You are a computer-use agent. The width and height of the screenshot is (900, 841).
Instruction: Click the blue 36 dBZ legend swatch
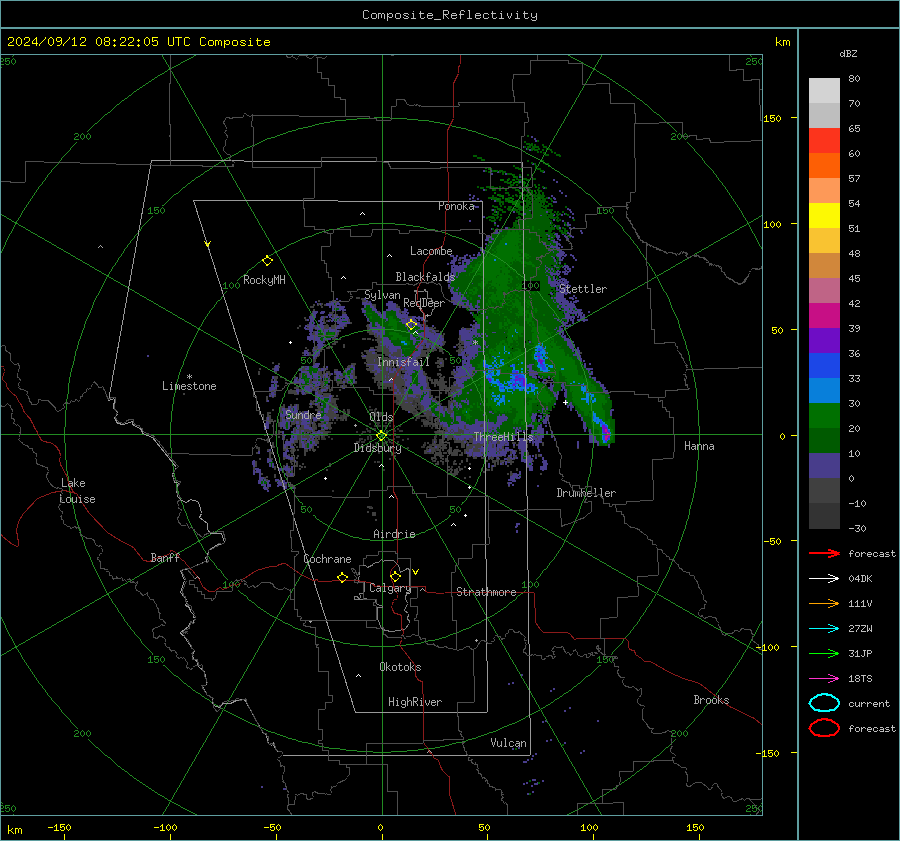(824, 365)
